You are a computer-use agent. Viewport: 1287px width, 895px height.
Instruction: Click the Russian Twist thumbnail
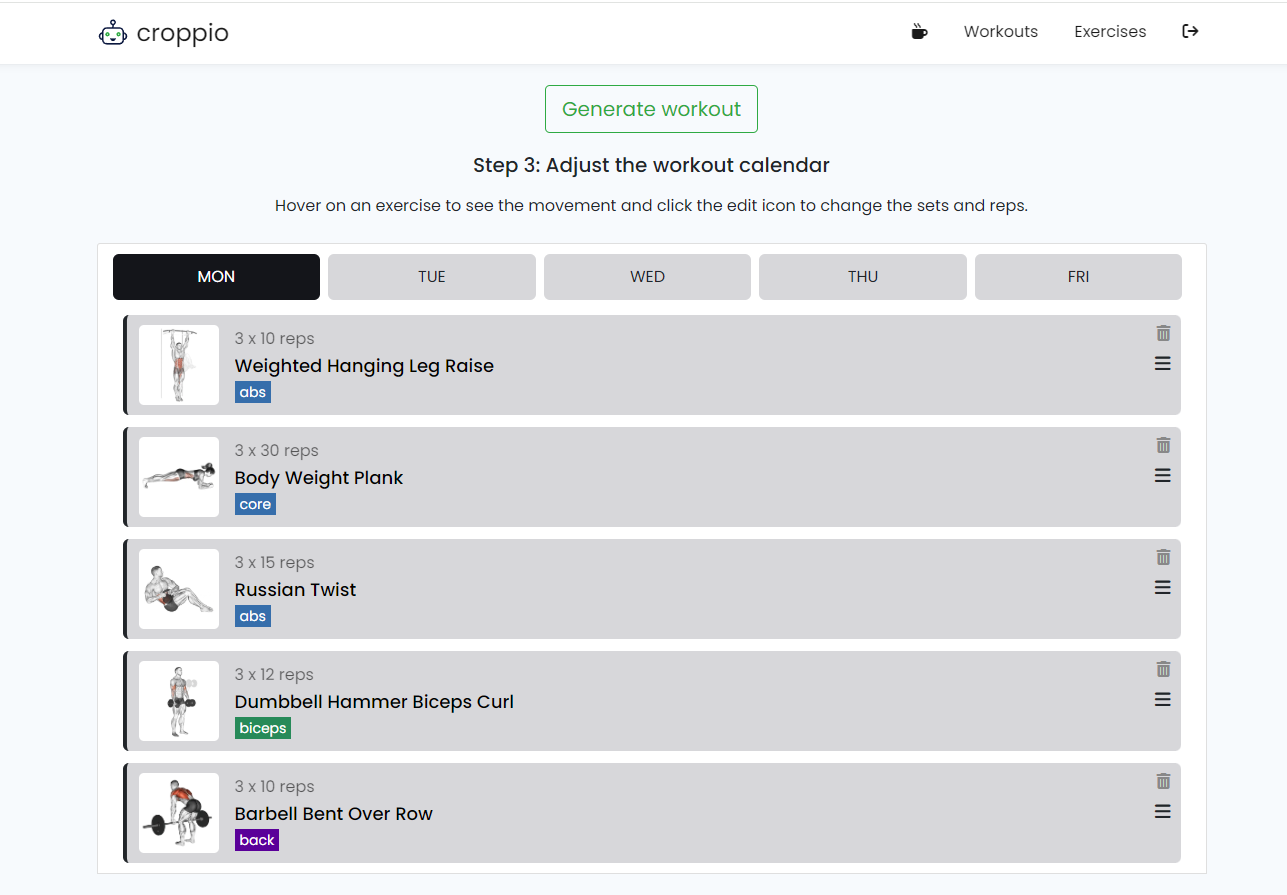coord(179,589)
